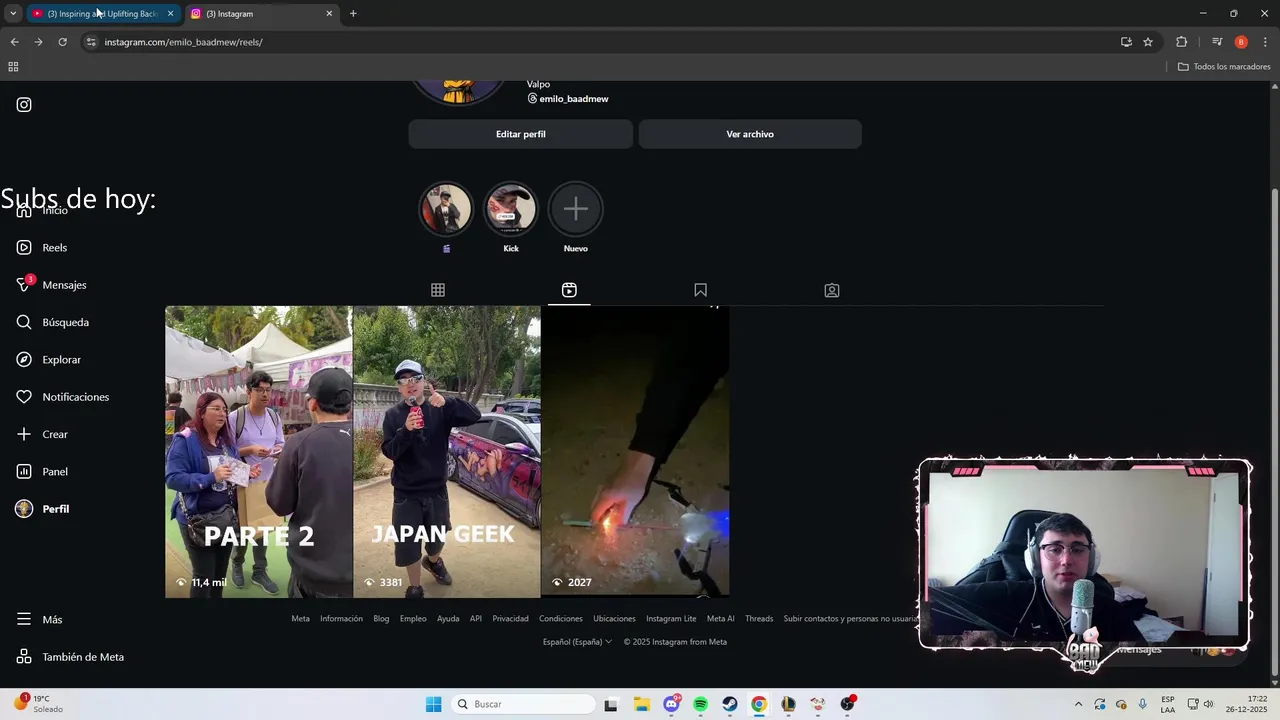The height and width of the screenshot is (720, 1280).
Task: Open Steam from the taskbar
Action: [730, 704]
